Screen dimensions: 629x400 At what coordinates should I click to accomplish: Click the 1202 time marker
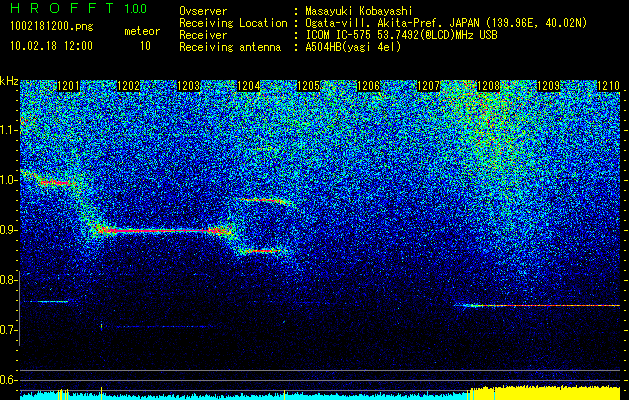click(x=128, y=86)
